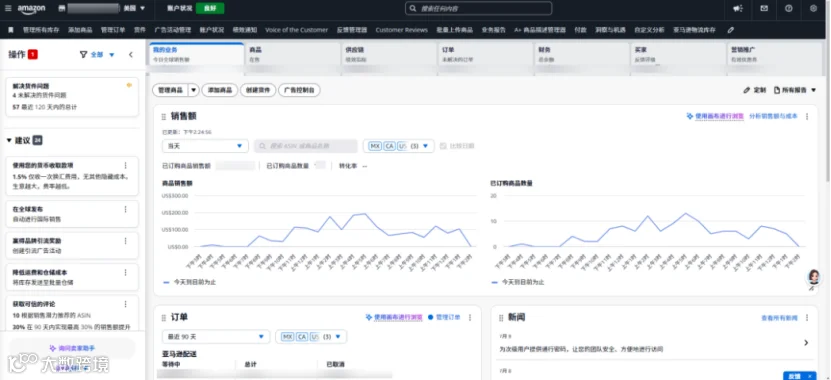Open the 所有报告 dropdown
Viewport: 831px width, 380px height.
(x=795, y=90)
